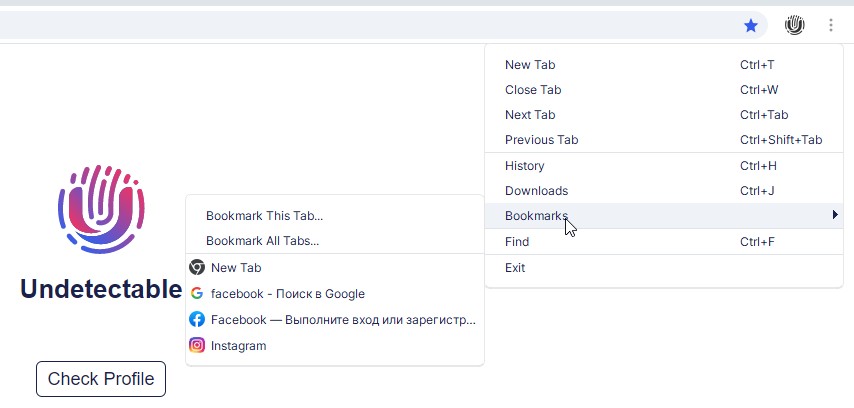Open Downloads from the menu
The image size is (854, 408).
536,191
